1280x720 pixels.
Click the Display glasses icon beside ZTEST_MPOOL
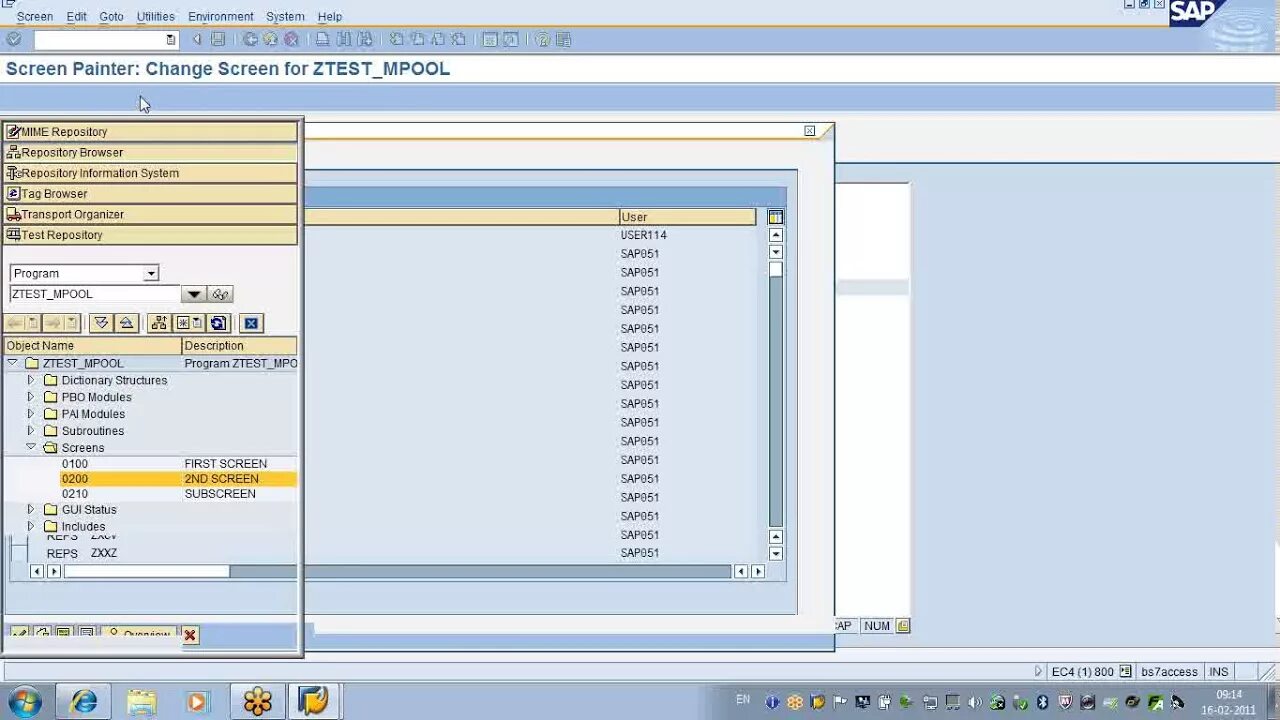point(221,294)
